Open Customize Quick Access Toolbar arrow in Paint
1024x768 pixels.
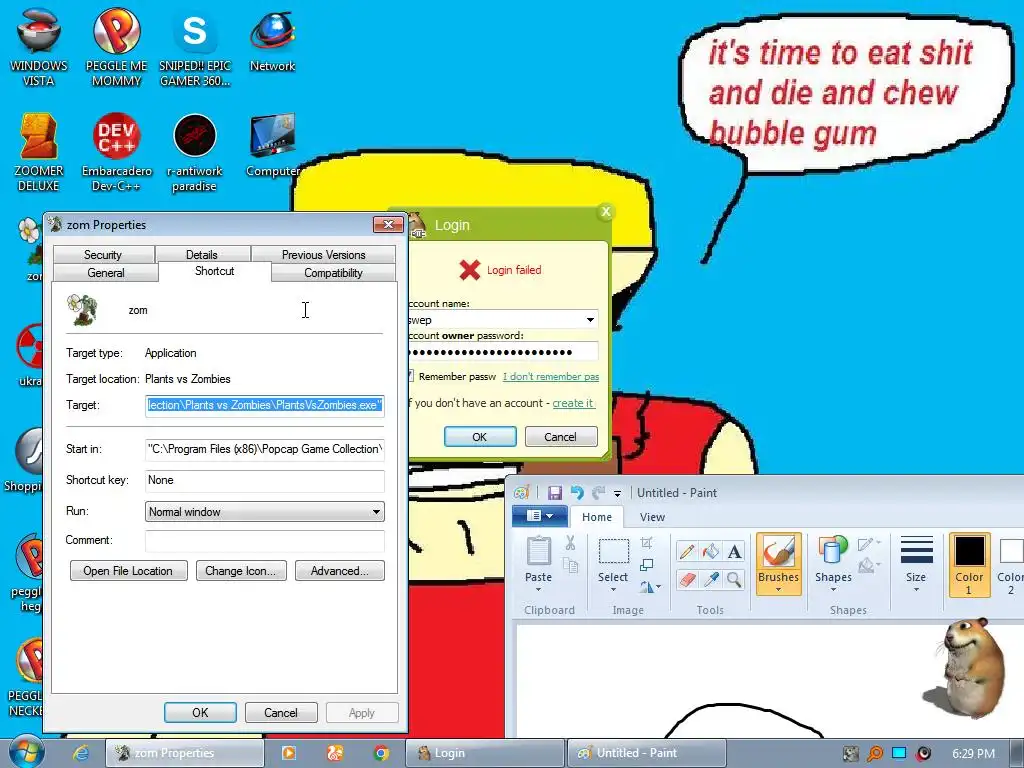(x=617, y=494)
